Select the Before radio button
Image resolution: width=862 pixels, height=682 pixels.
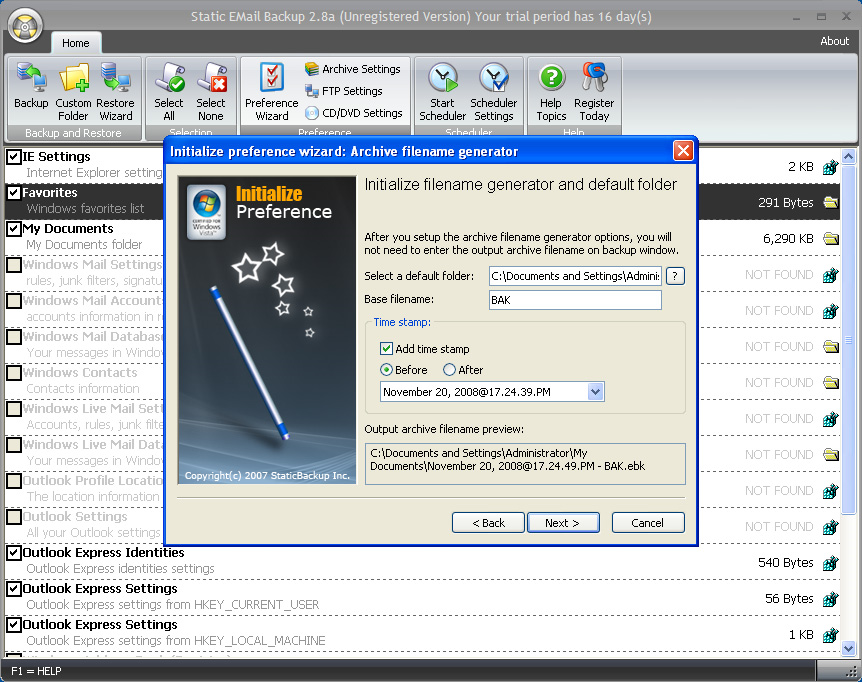[386, 370]
